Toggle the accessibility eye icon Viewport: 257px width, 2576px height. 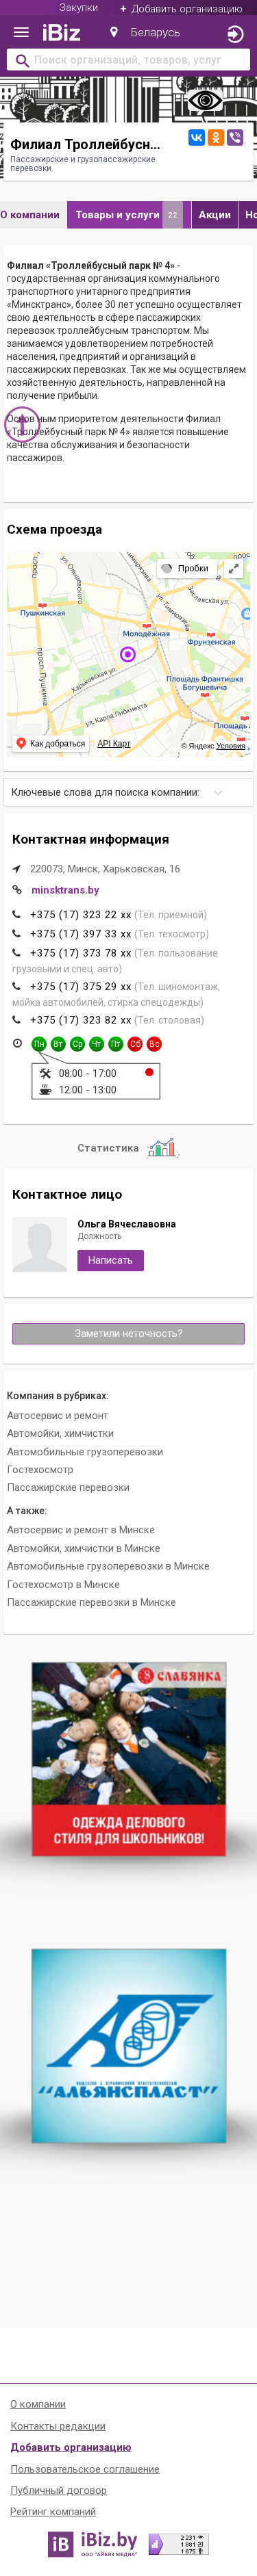click(x=205, y=100)
